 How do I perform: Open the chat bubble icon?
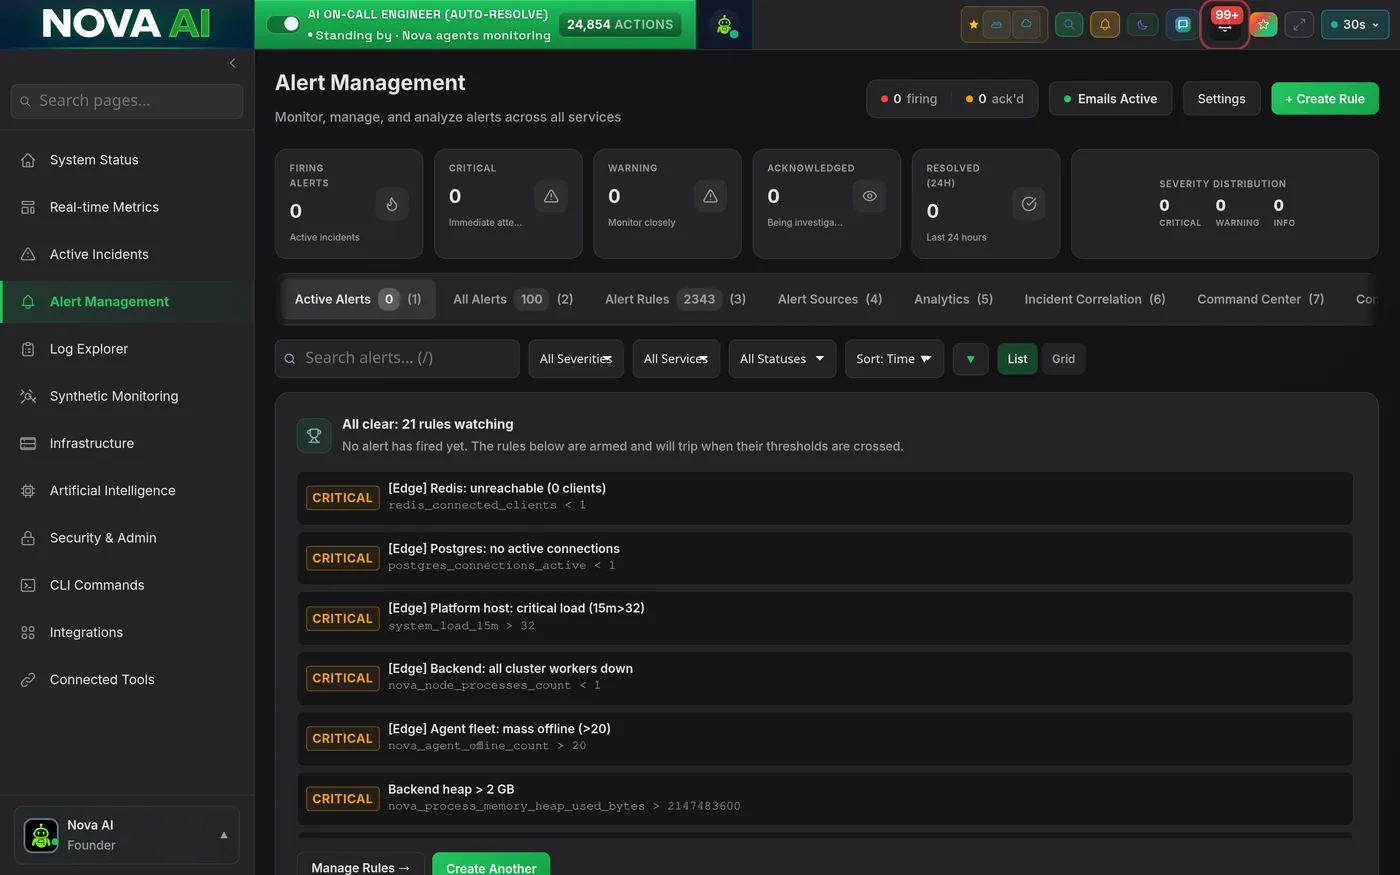1183,25
